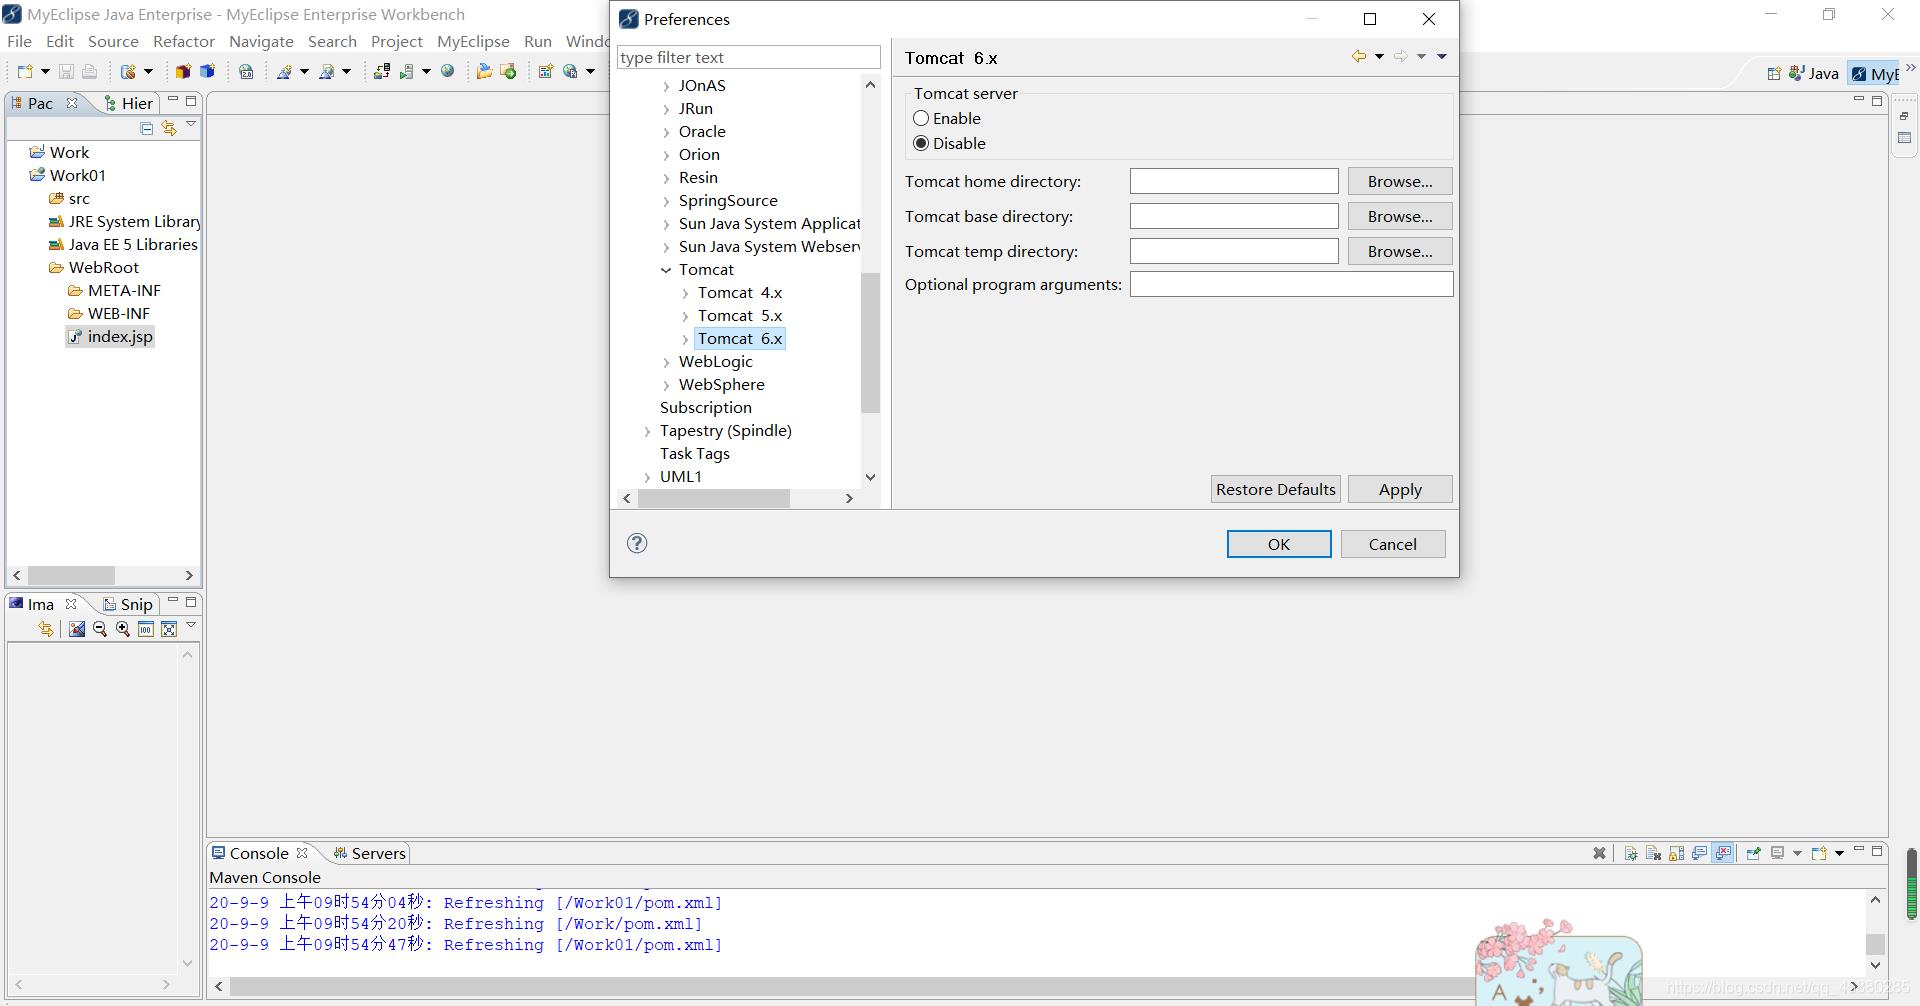Click Browse for Tomcat base directory

click(x=1400, y=216)
